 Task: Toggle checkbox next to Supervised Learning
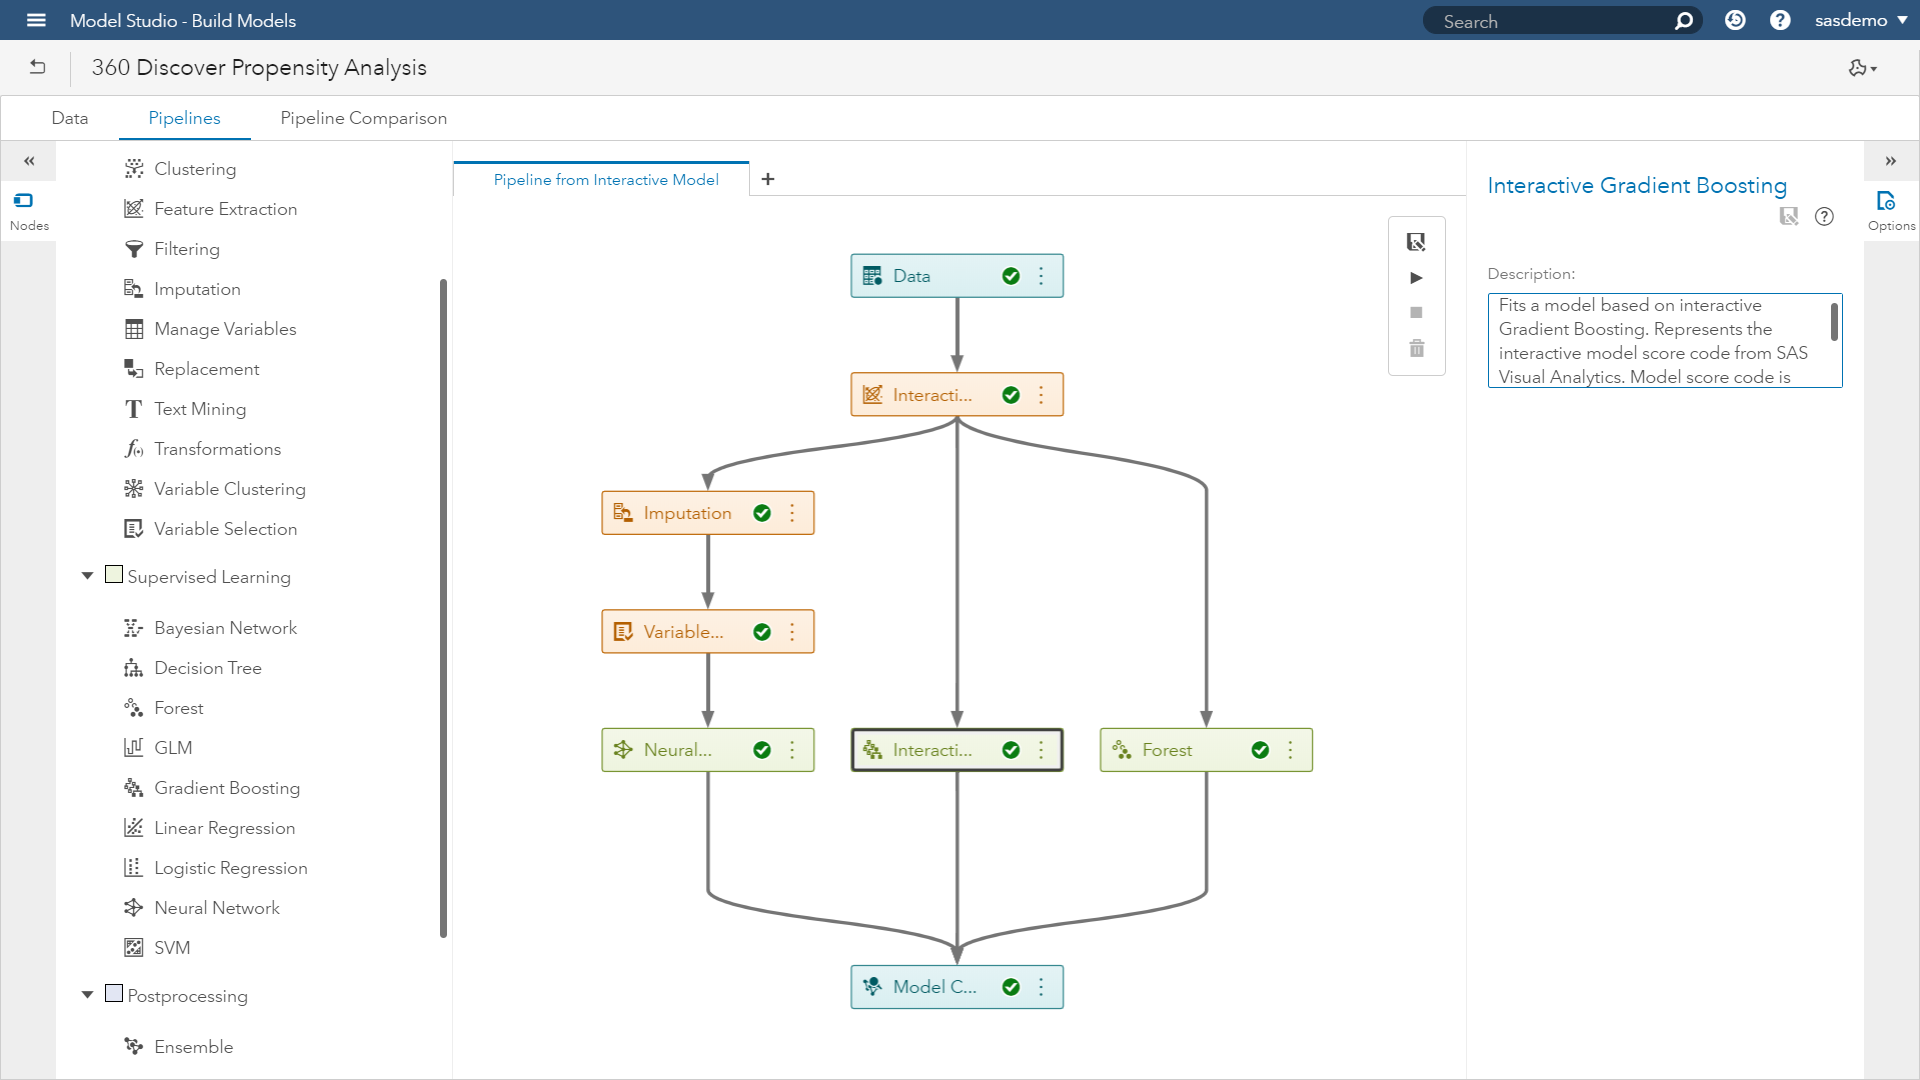pyautogui.click(x=113, y=575)
